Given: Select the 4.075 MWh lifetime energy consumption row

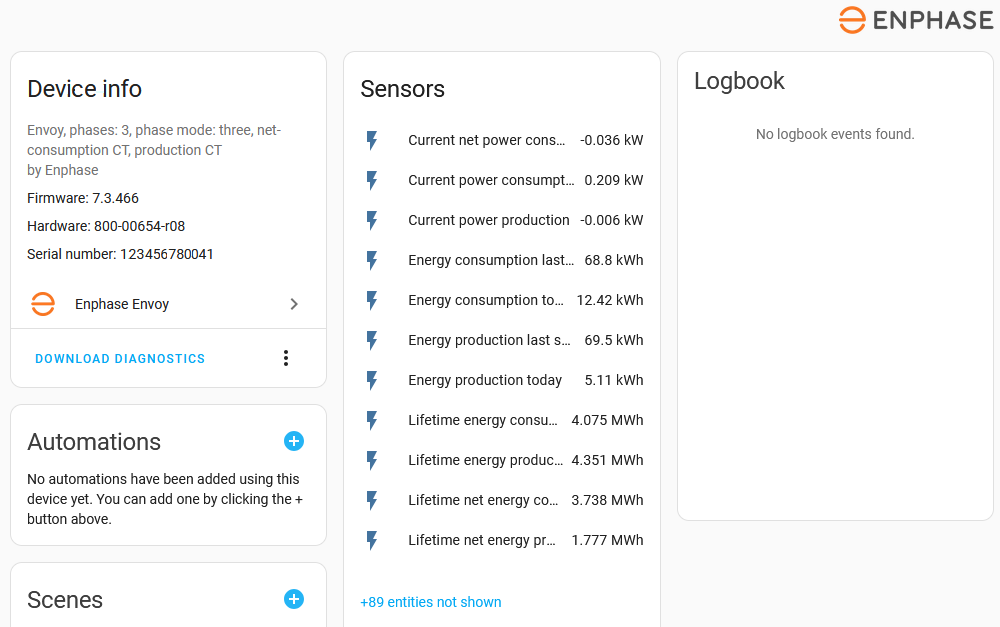Looking at the screenshot, I should 607,420.
